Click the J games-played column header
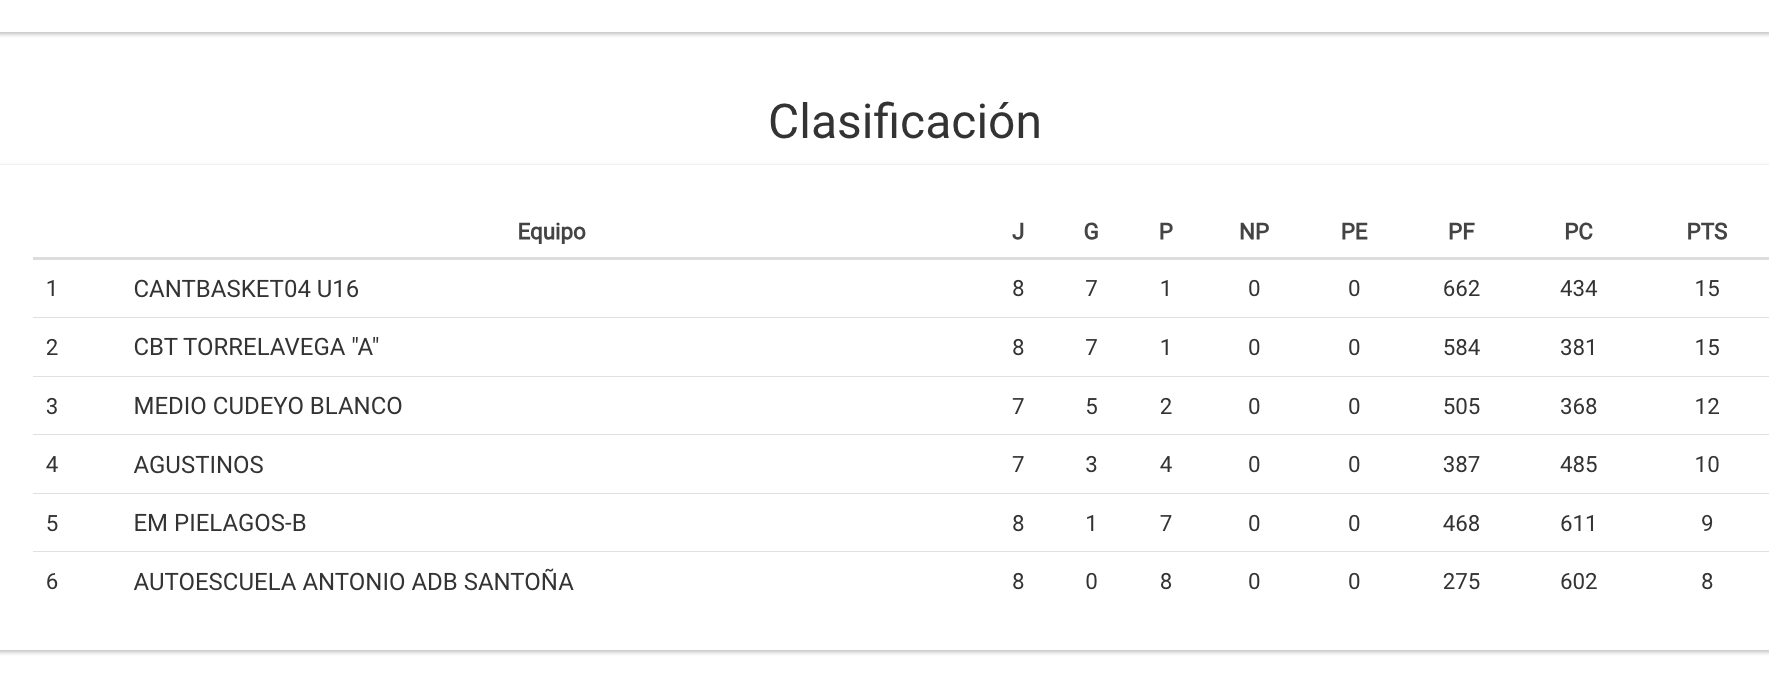 click(1018, 232)
